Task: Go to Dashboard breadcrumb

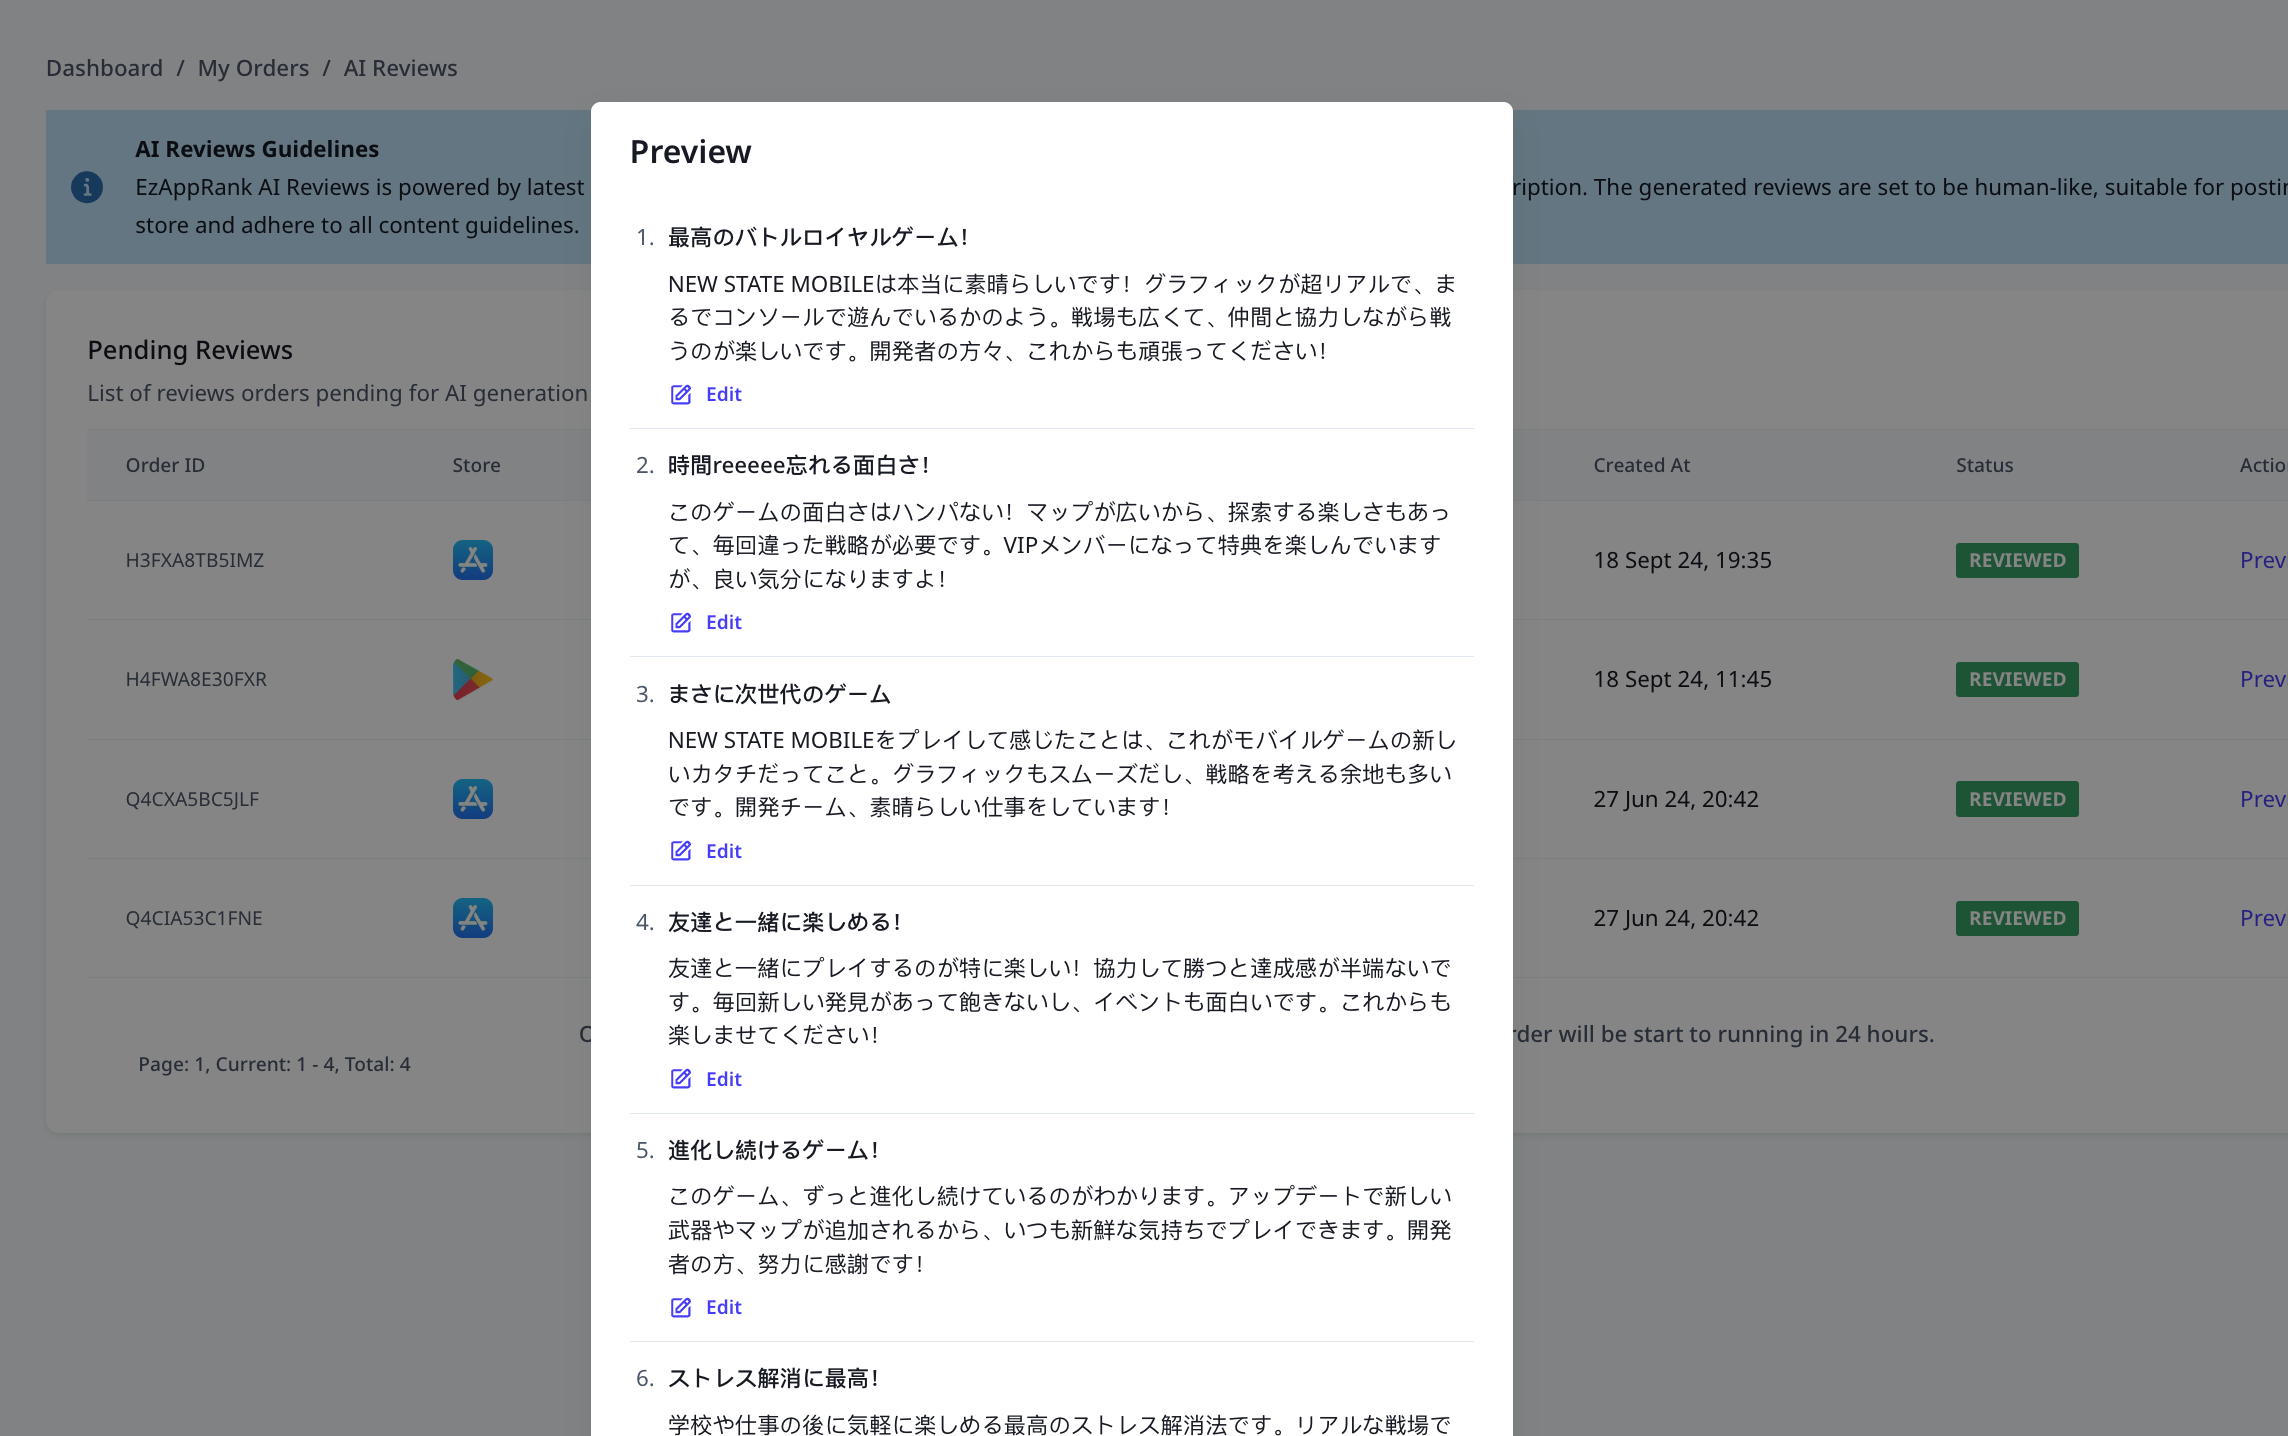Action: (x=104, y=68)
